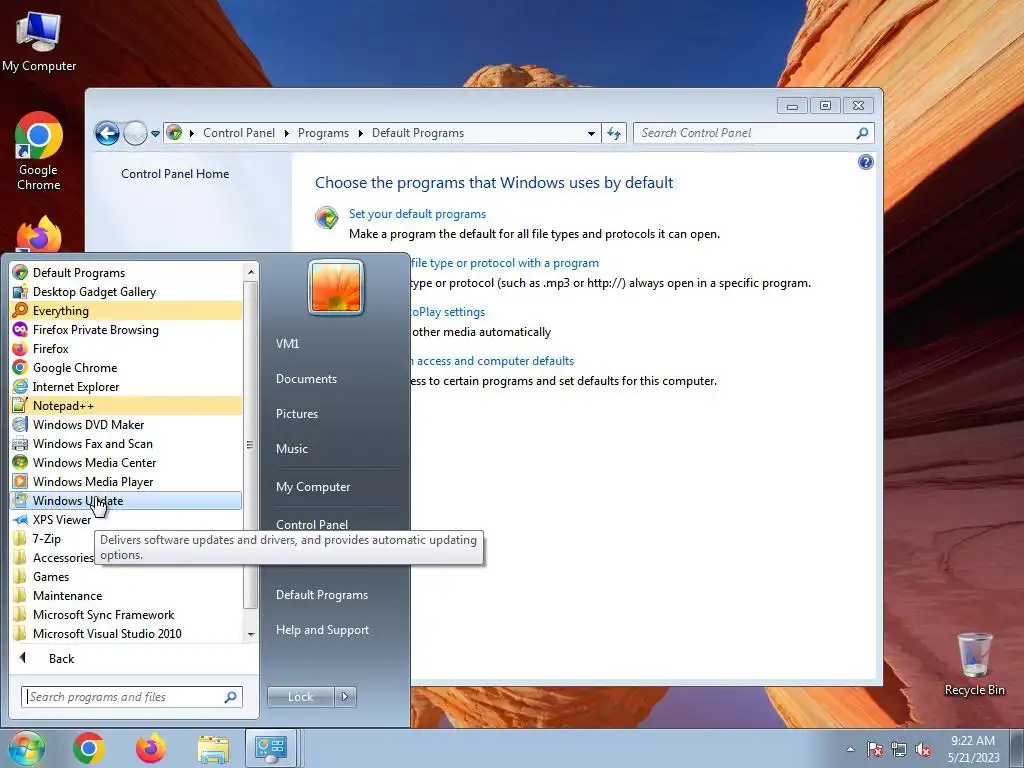Open Music from Start menu
1024x768 pixels.
coord(291,449)
